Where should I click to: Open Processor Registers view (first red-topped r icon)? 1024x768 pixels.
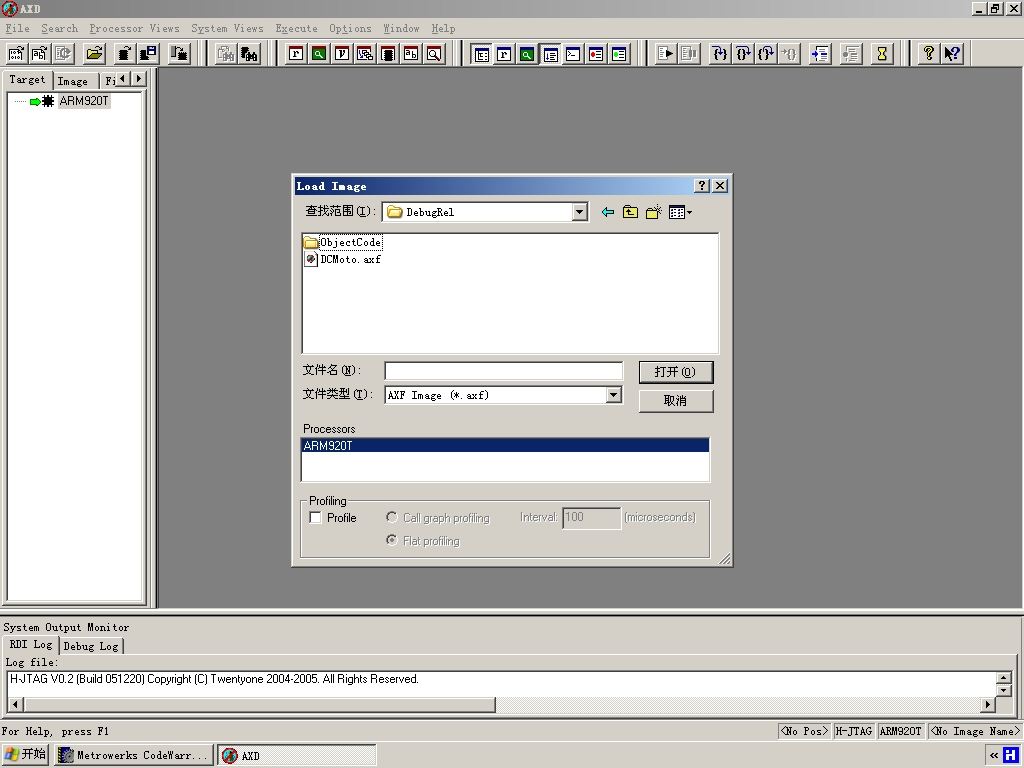296,54
